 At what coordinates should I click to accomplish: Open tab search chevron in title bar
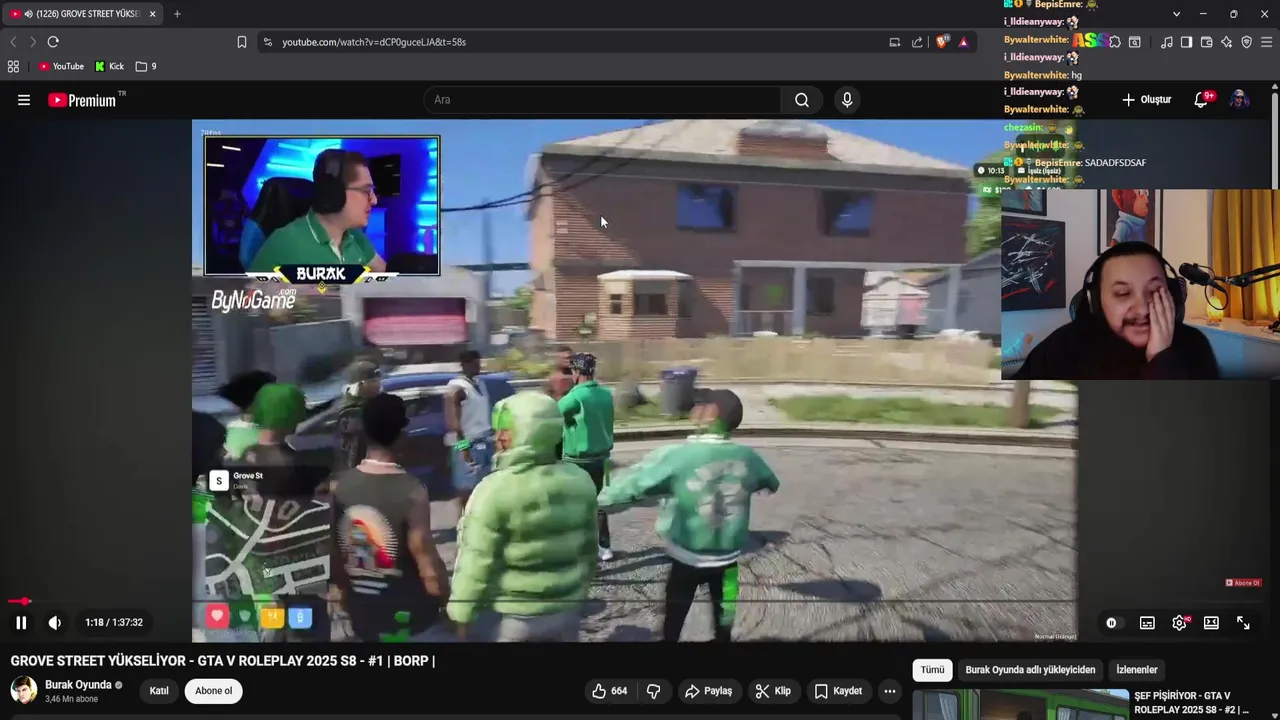1176,14
